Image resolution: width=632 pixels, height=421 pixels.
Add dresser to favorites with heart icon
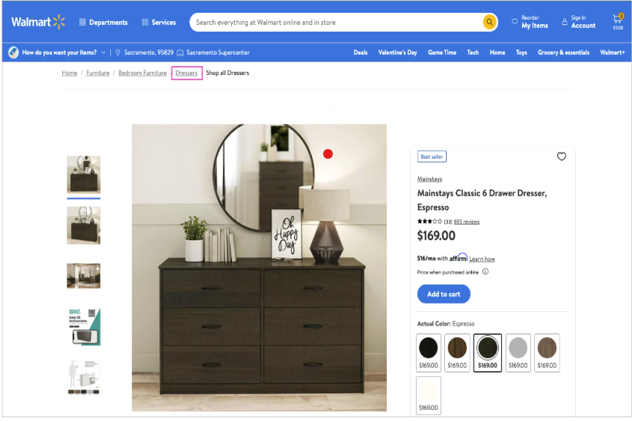(x=561, y=157)
